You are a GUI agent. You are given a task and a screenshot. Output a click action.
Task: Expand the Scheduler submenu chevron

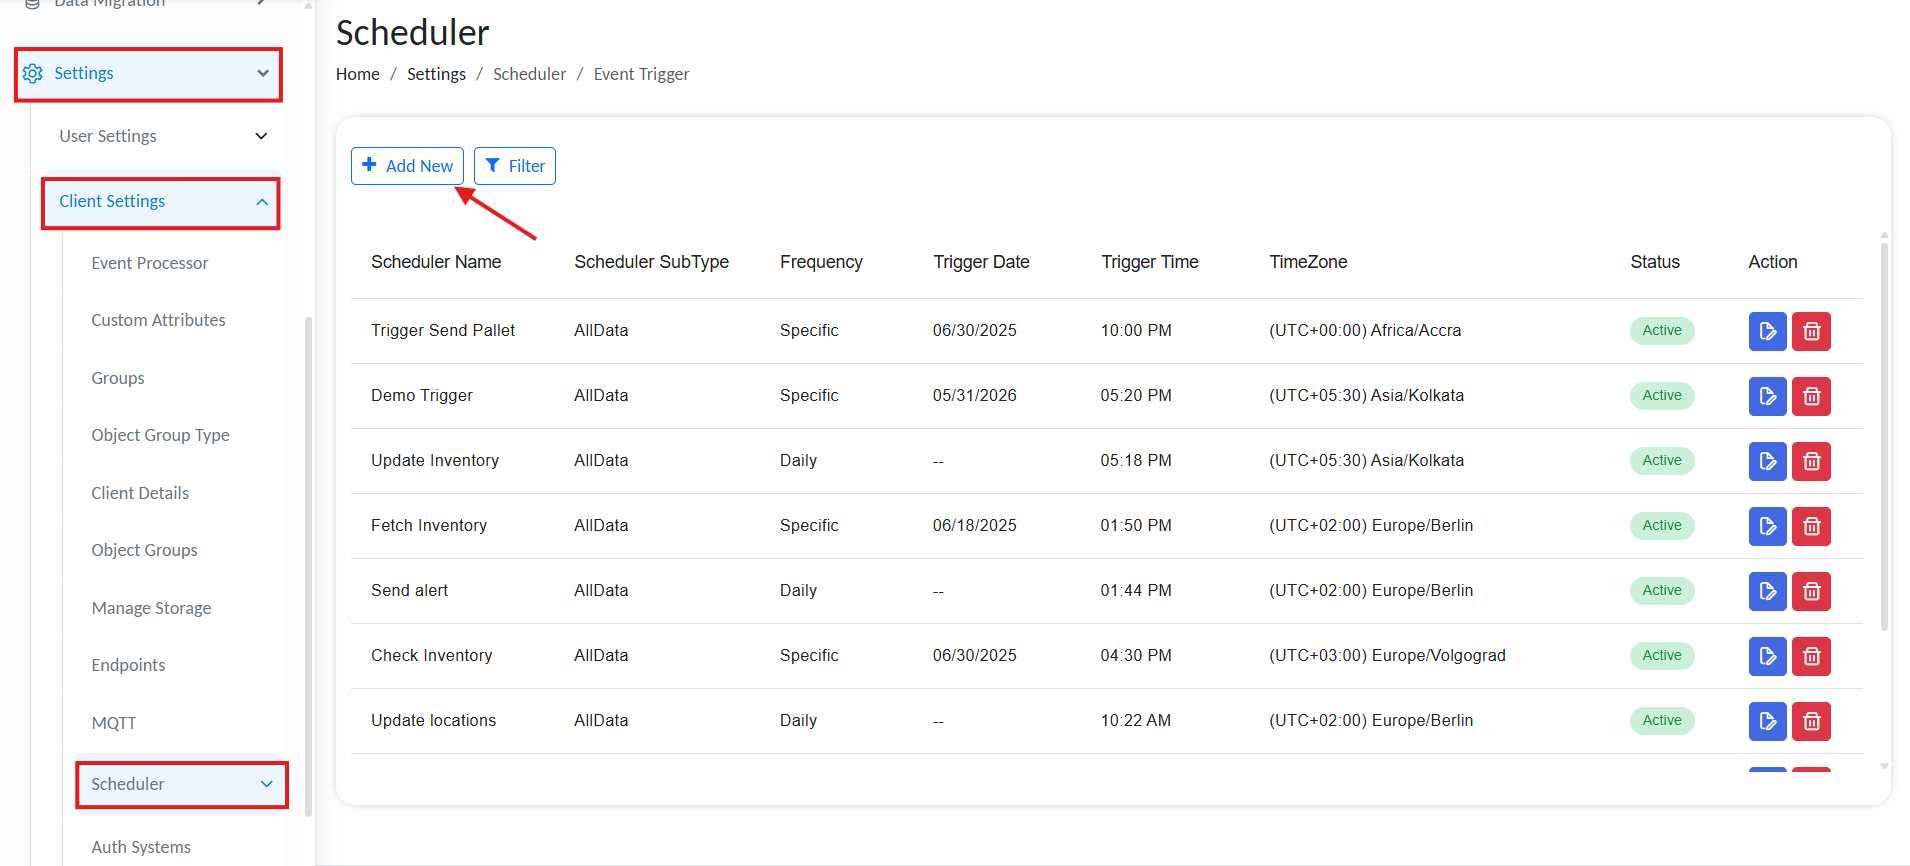(266, 784)
